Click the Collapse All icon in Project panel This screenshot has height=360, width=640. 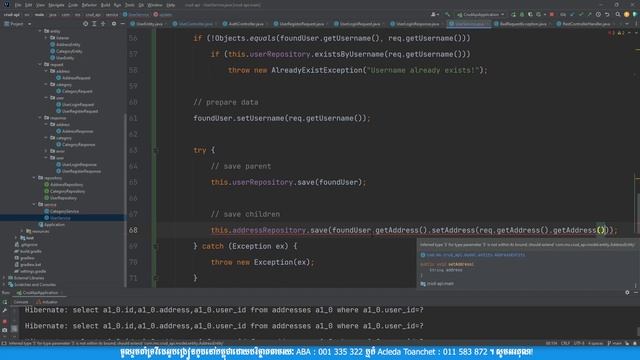[103, 24]
